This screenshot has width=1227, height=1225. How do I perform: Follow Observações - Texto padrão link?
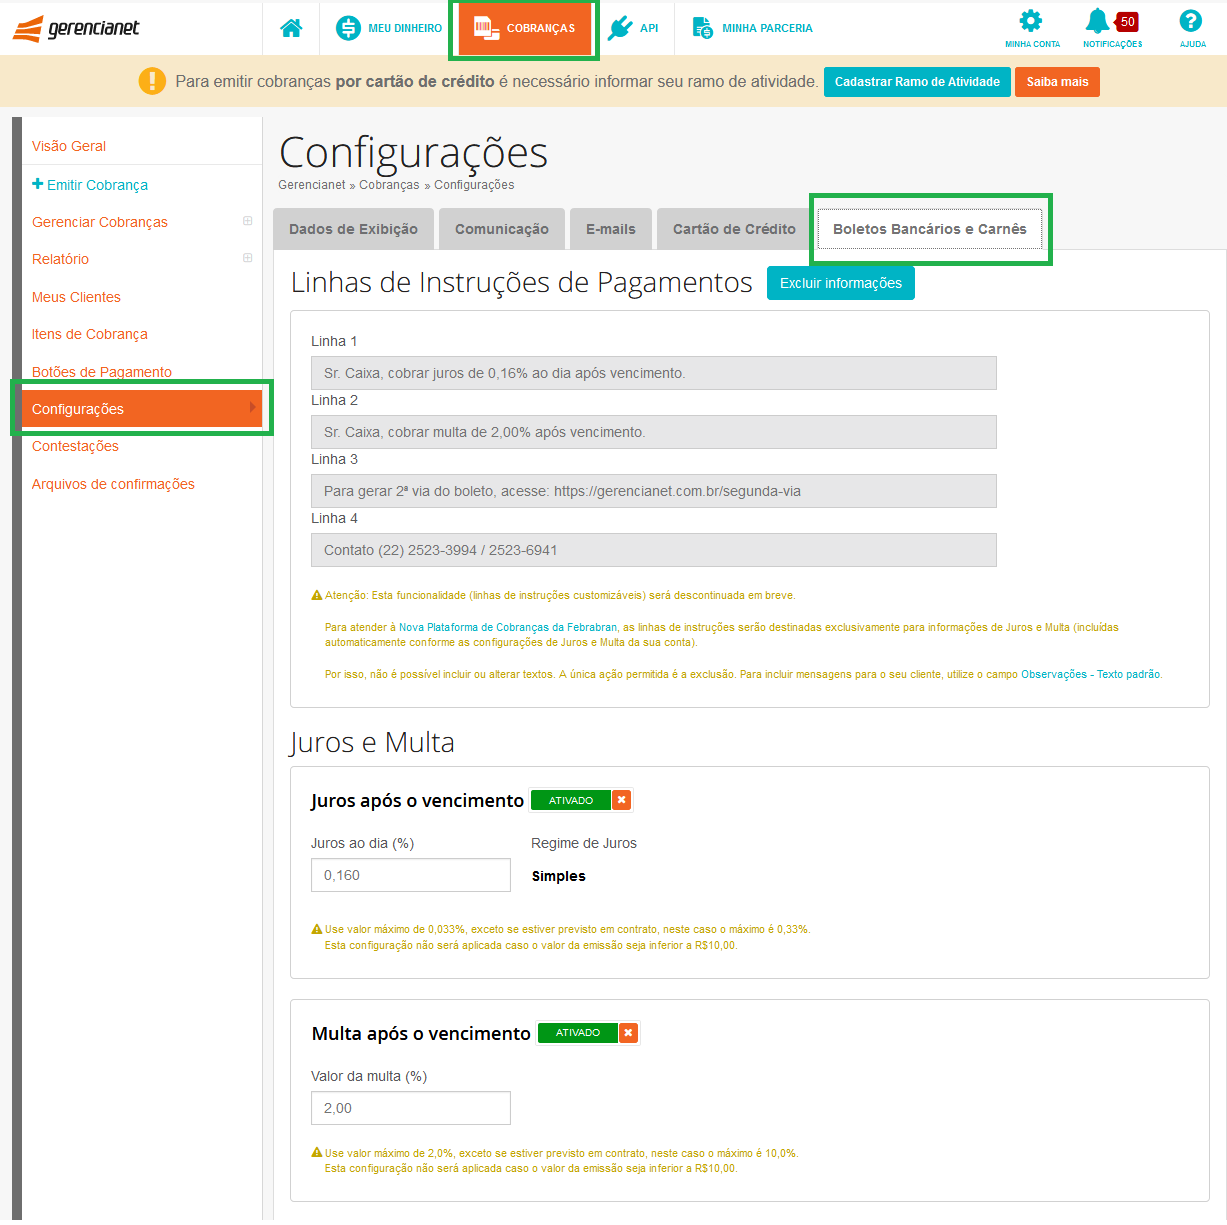[x=1091, y=675]
